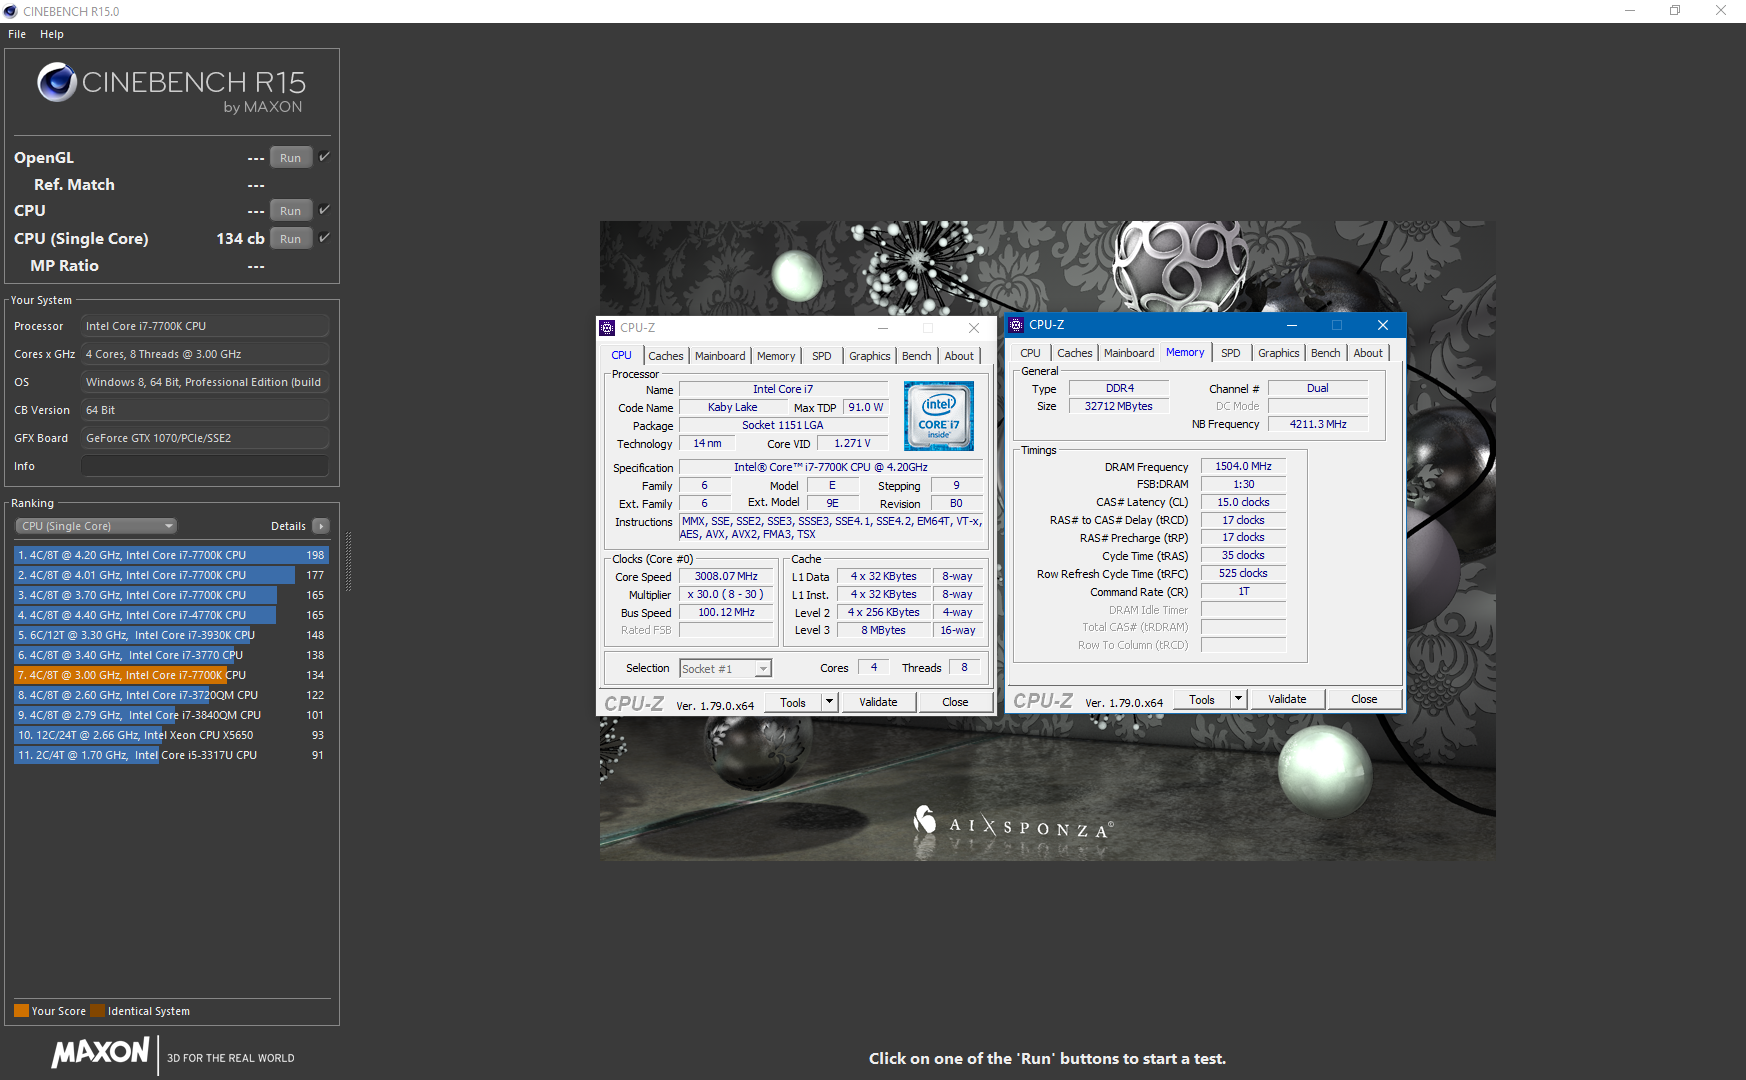Click the Tools button in the Memory CPU-Z window
Image resolution: width=1746 pixels, height=1080 pixels.
coord(1202,699)
